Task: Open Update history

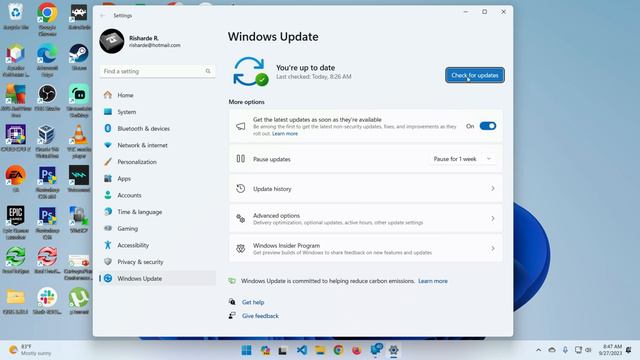Action: click(366, 189)
